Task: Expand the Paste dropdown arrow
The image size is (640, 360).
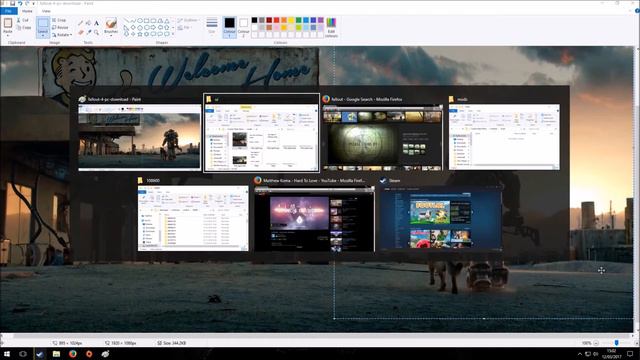Action: tap(8, 35)
